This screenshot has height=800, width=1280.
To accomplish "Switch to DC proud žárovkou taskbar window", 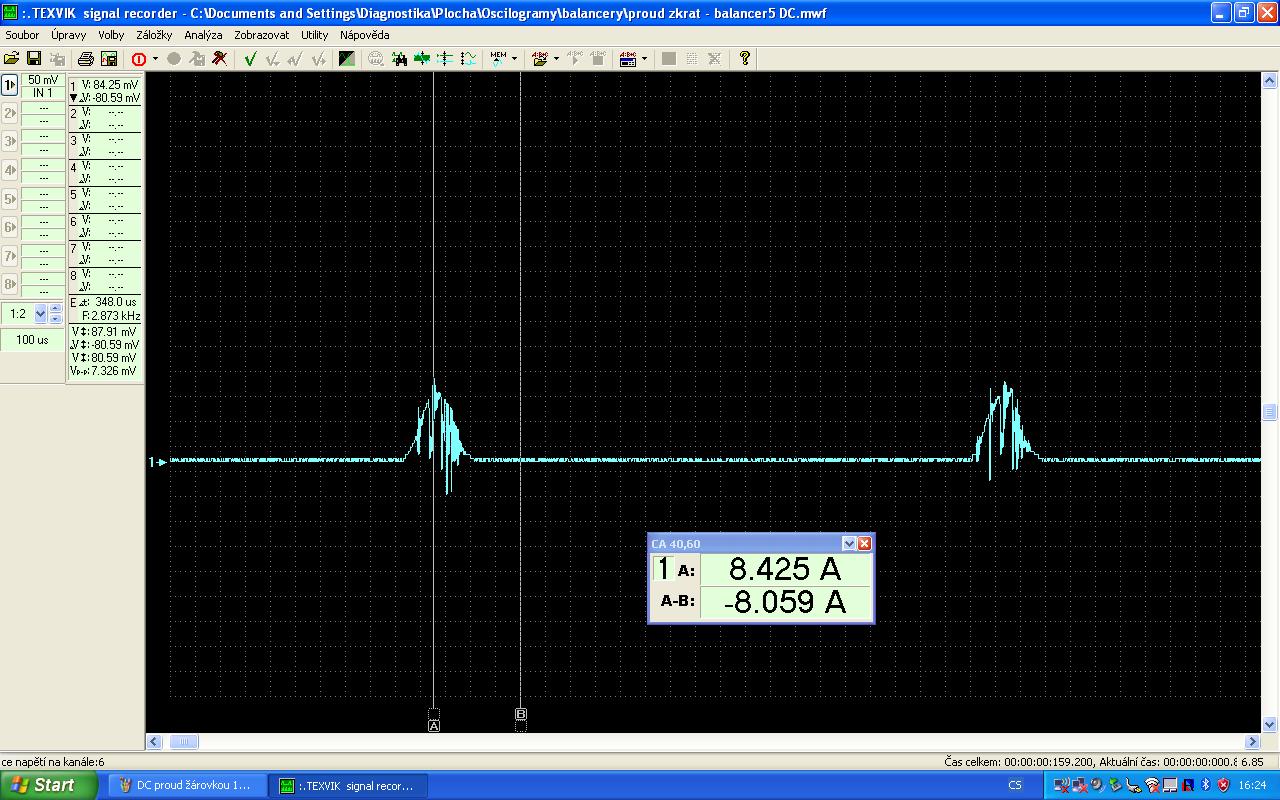I will point(187,785).
